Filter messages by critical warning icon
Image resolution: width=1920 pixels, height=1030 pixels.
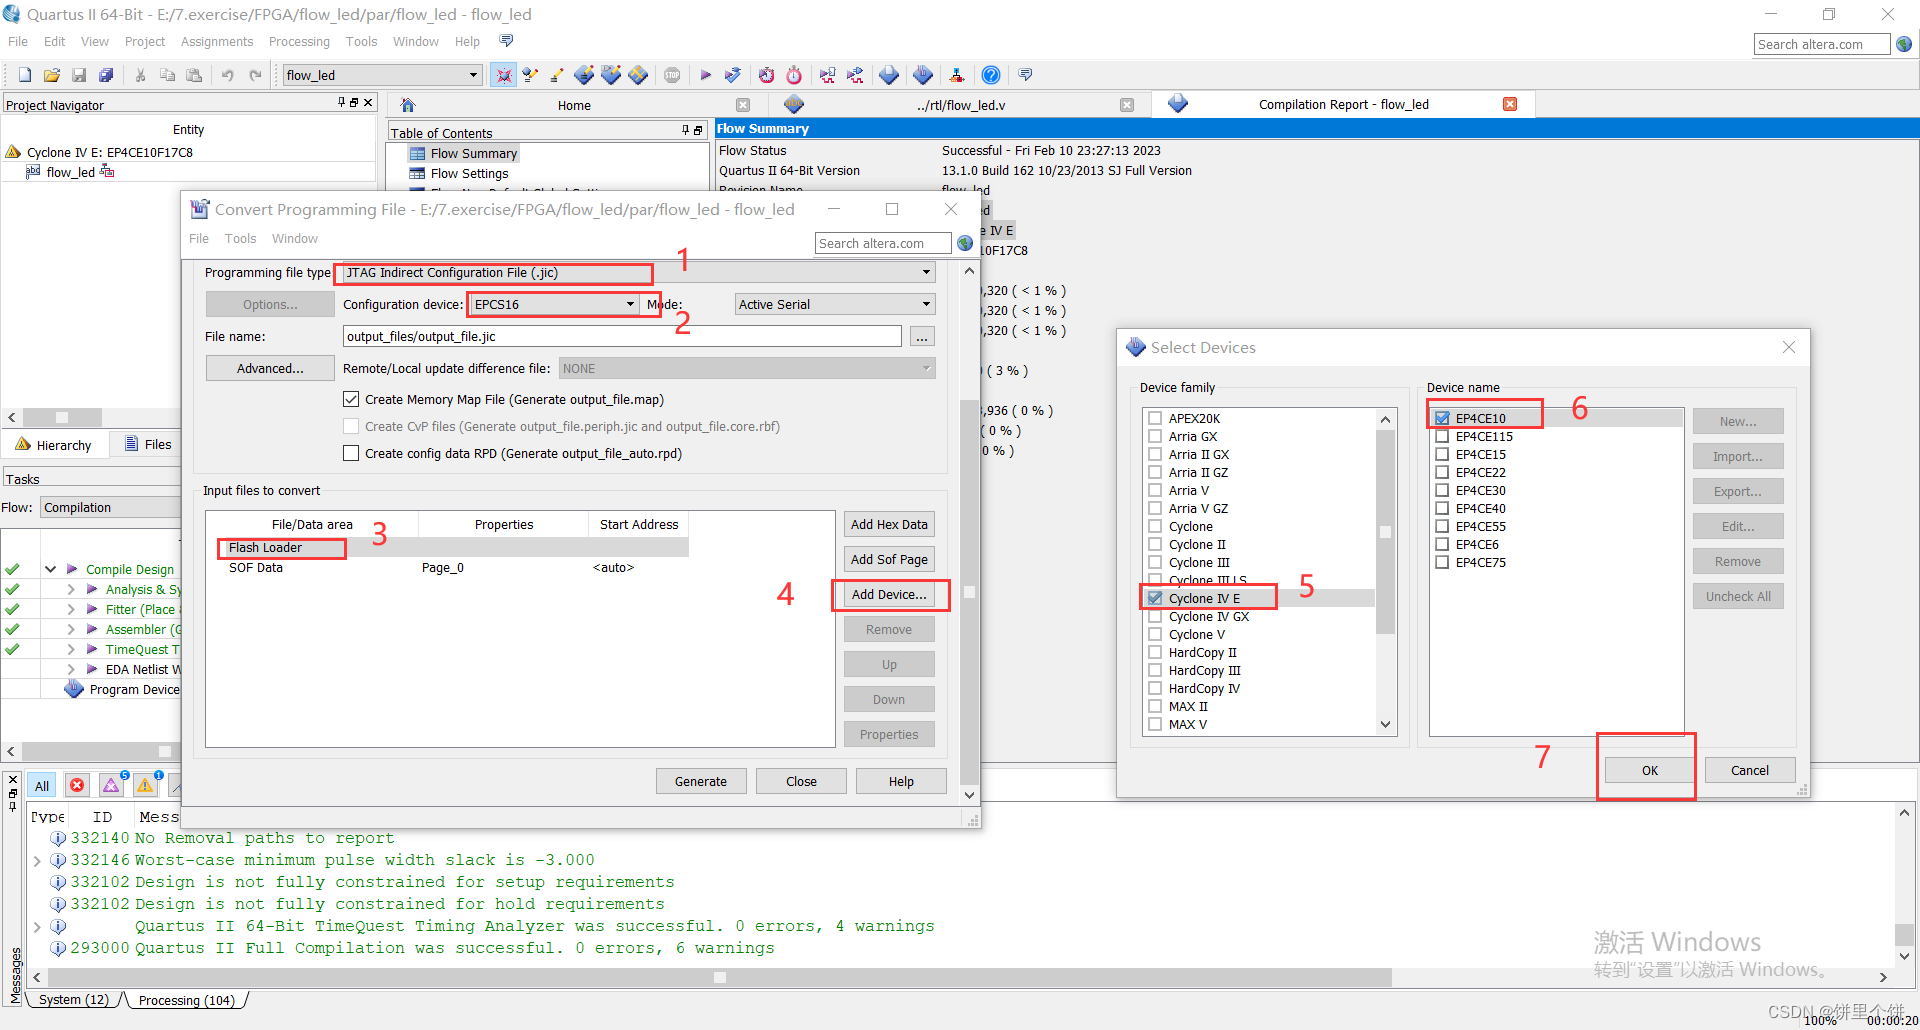[x=111, y=786]
